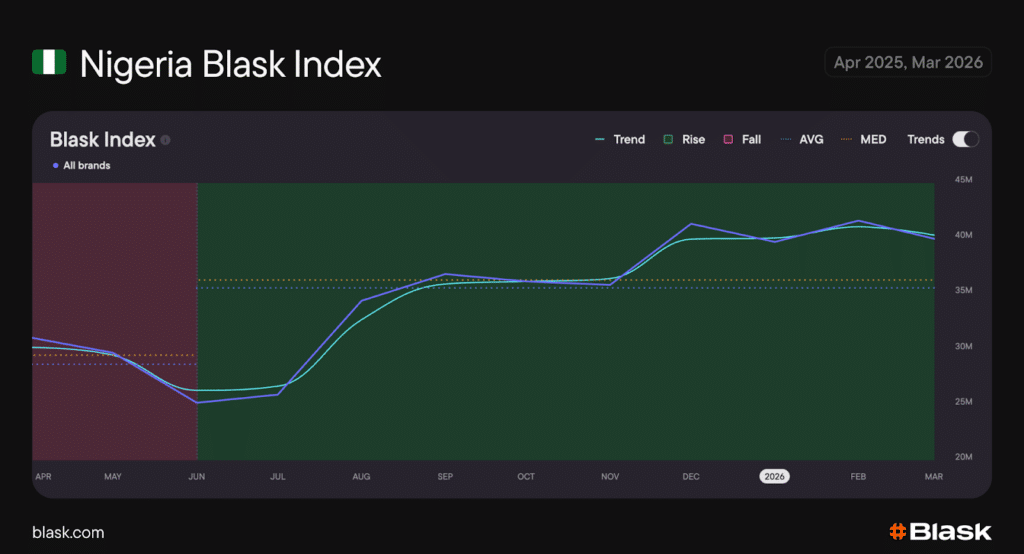The height and width of the screenshot is (554, 1024).
Task: Click the info icon beside Blask Index
Action: [166, 140]
